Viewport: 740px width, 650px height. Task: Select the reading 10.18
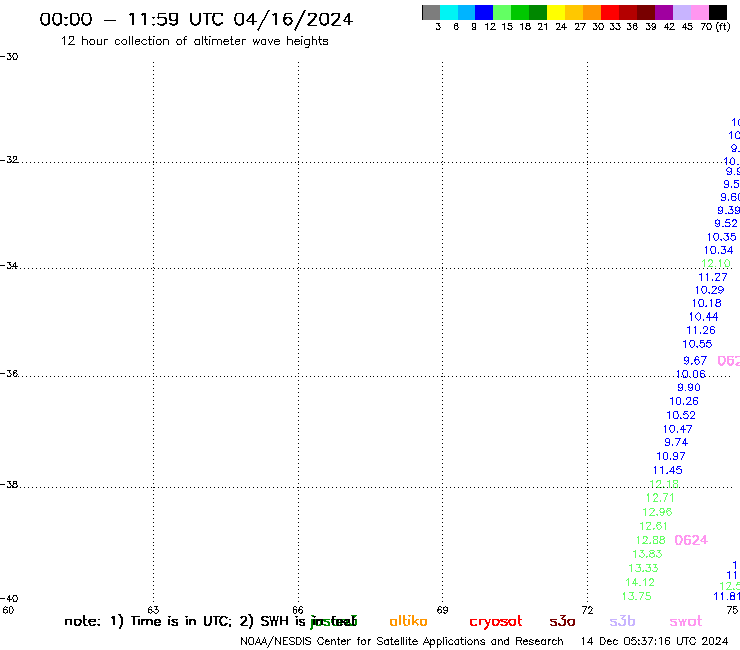[x=707, y=304]
